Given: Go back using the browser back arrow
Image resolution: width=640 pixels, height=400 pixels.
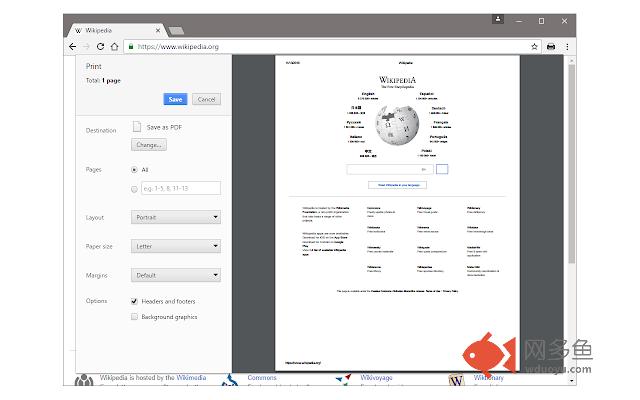Looking at the screenshot, I should click(x=73, y=47).
